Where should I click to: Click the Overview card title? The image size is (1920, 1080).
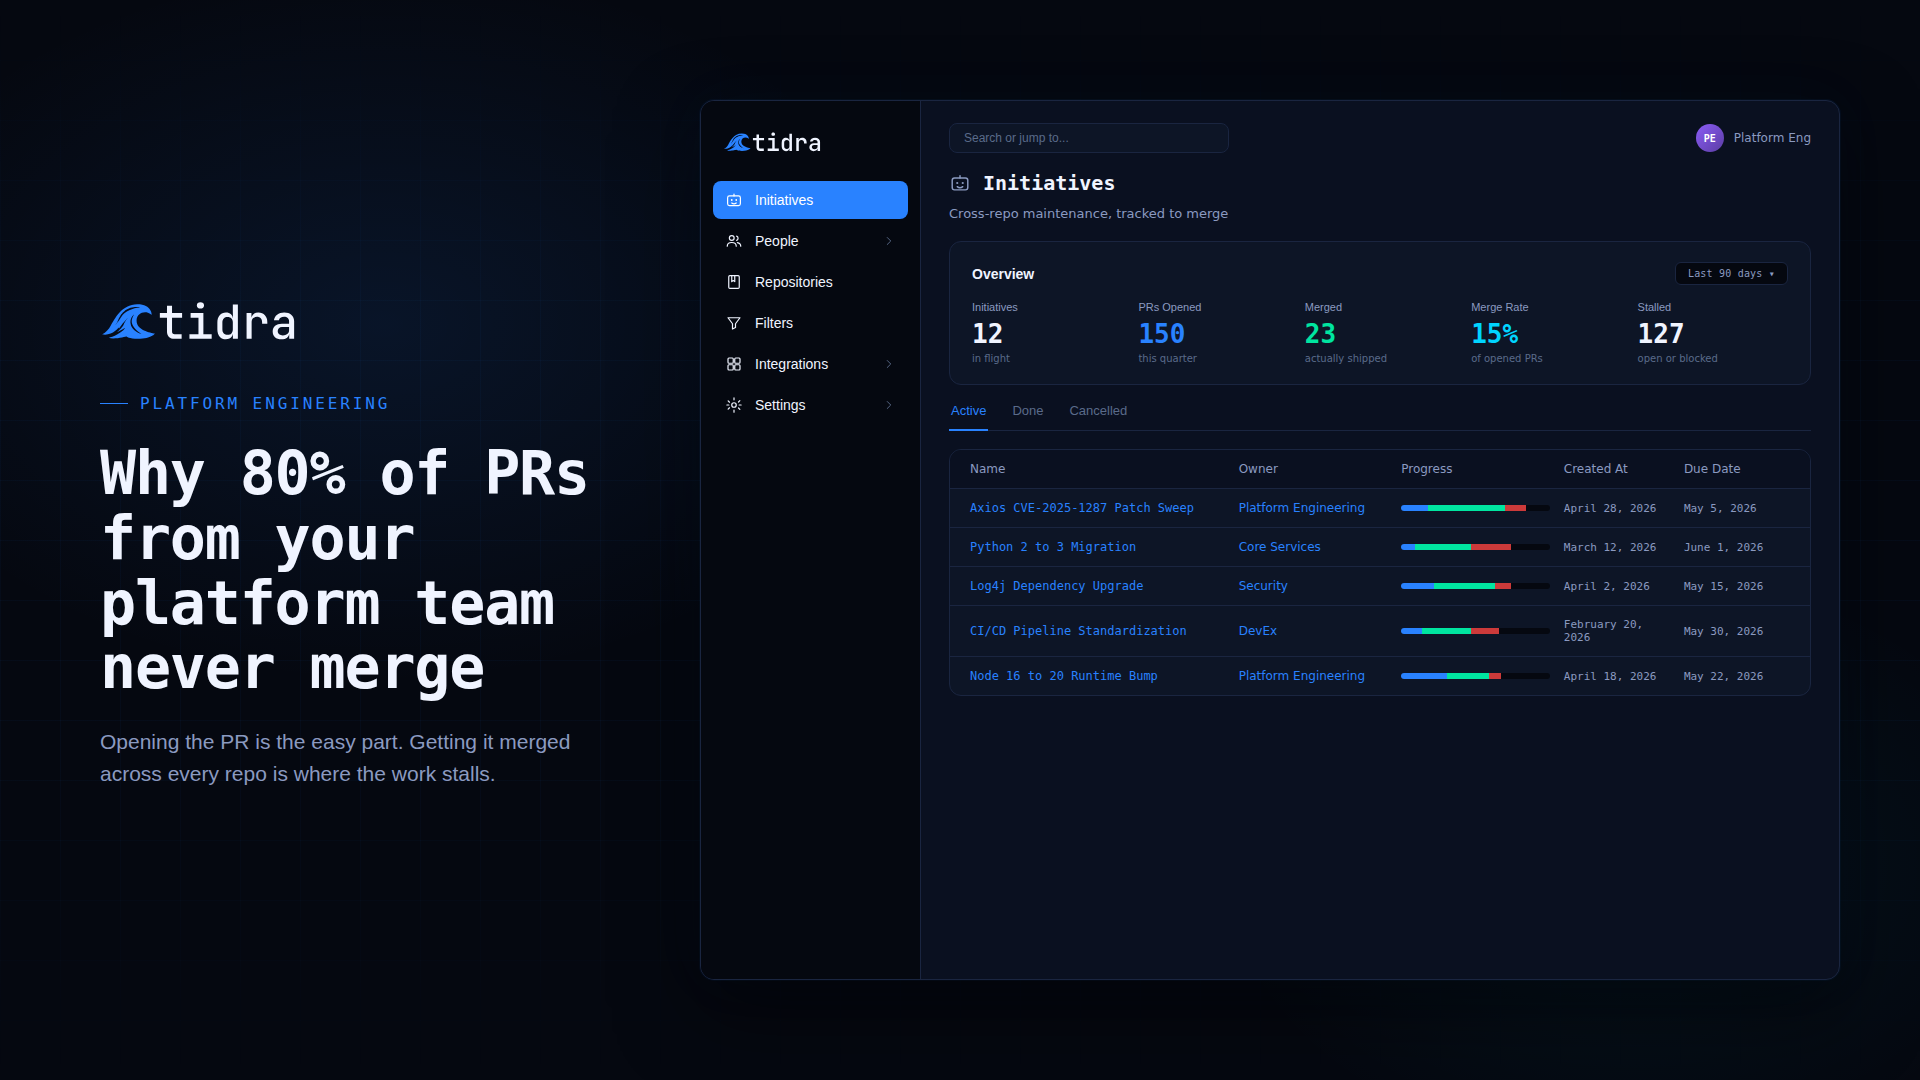[1002, 274]
